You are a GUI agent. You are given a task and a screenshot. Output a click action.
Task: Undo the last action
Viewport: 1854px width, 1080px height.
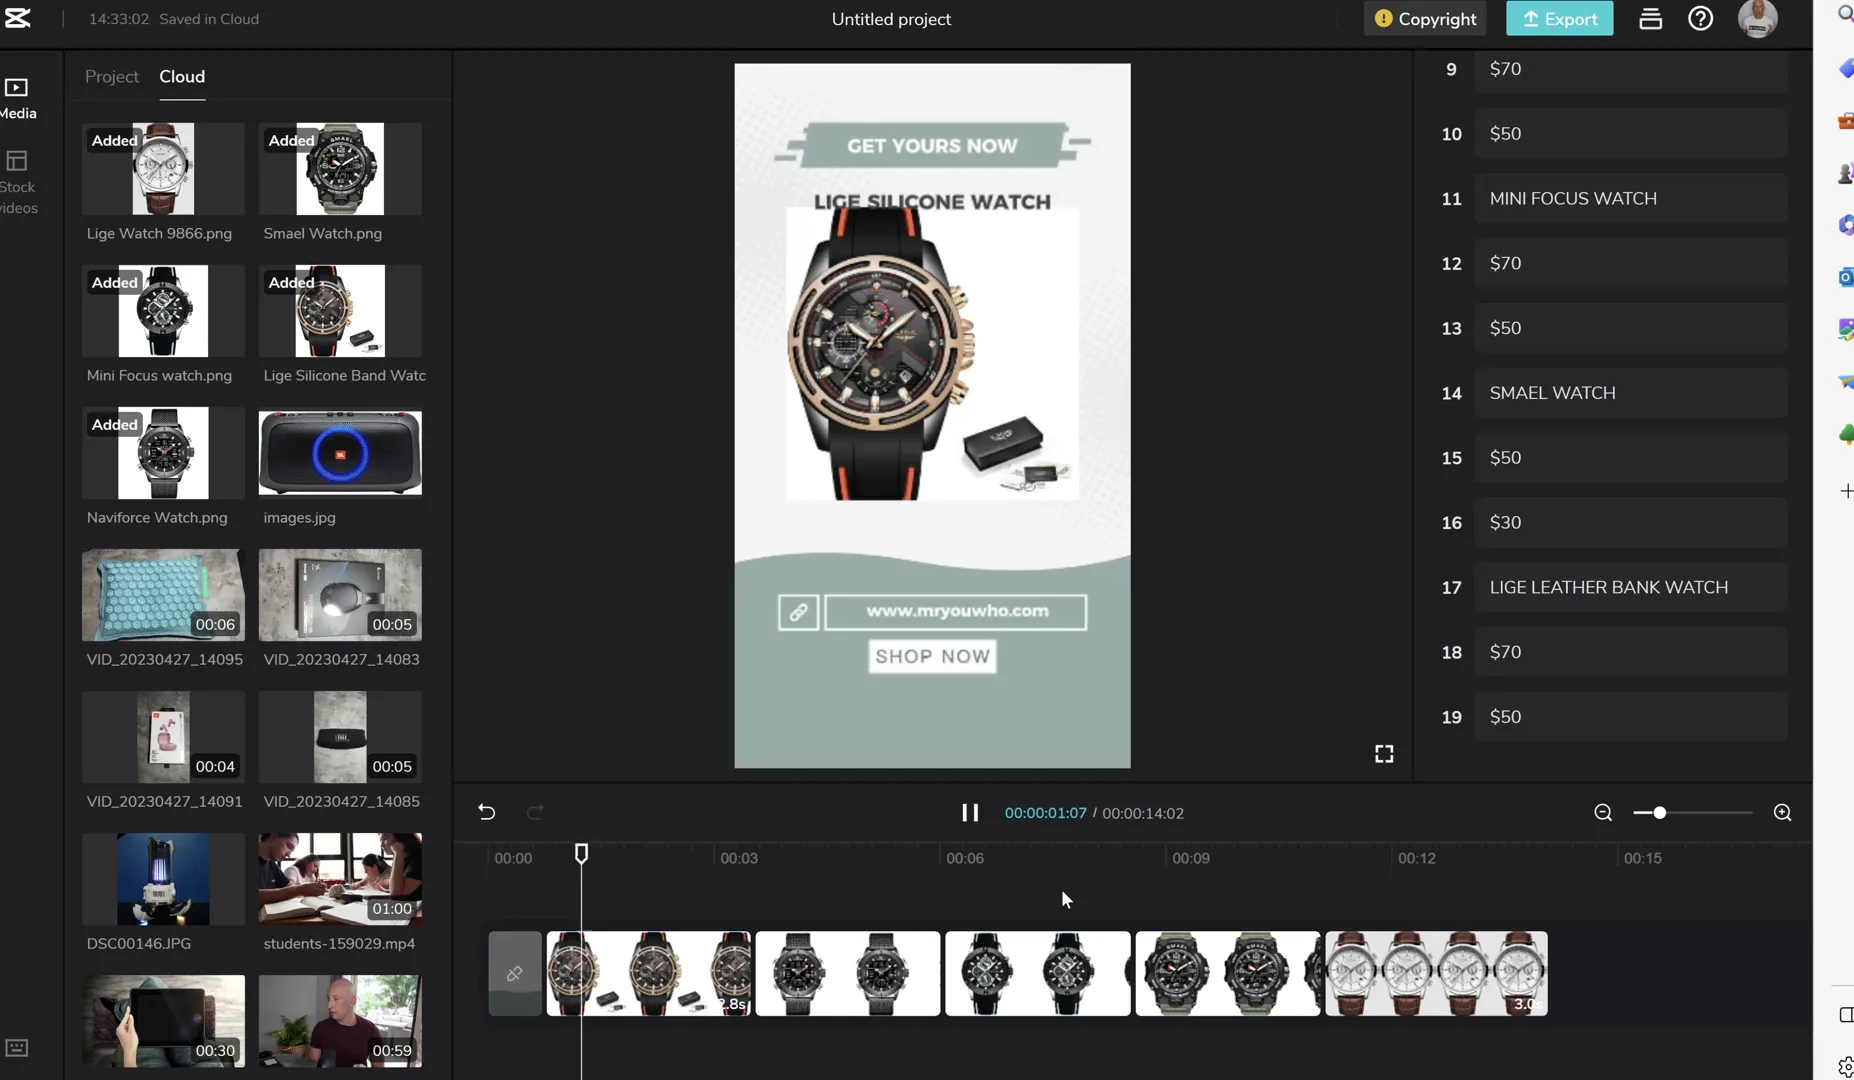[487, 812]
